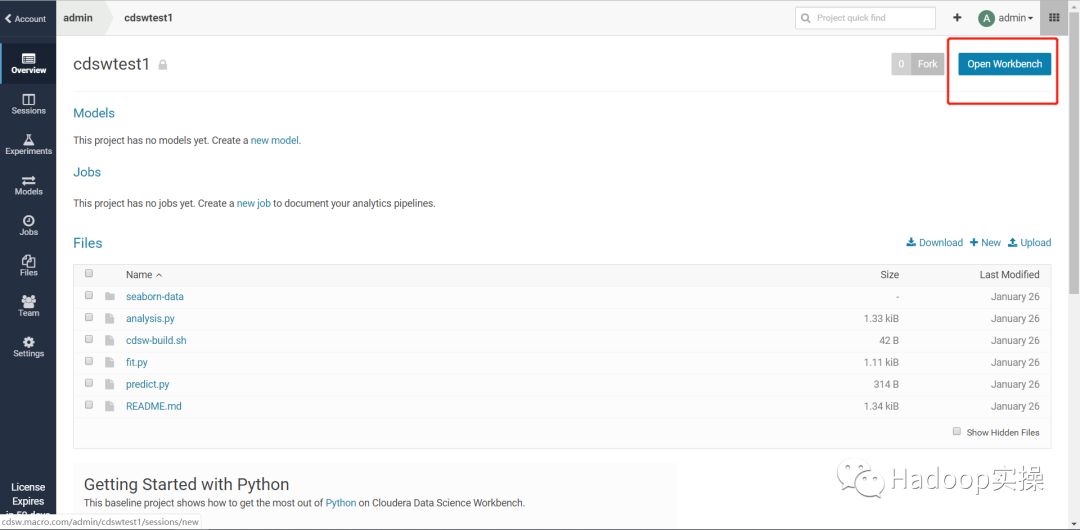Open the Models sidebar icon

[x=28, y=184]
